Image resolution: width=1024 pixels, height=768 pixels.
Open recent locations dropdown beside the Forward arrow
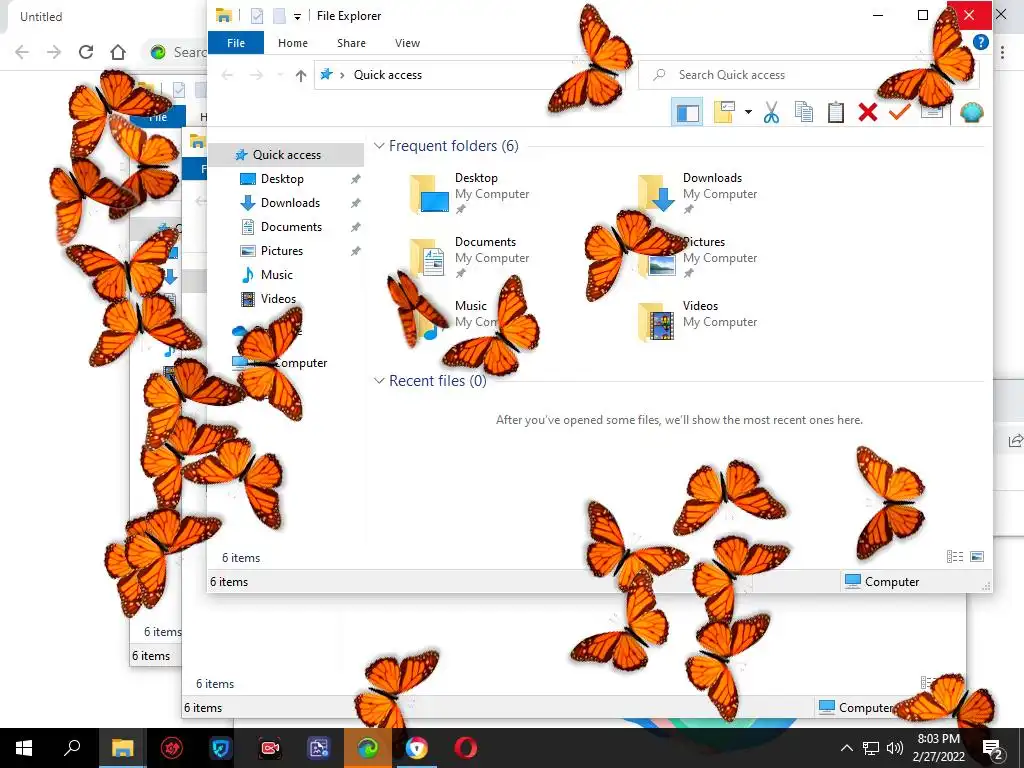click(x=280, y=75)
